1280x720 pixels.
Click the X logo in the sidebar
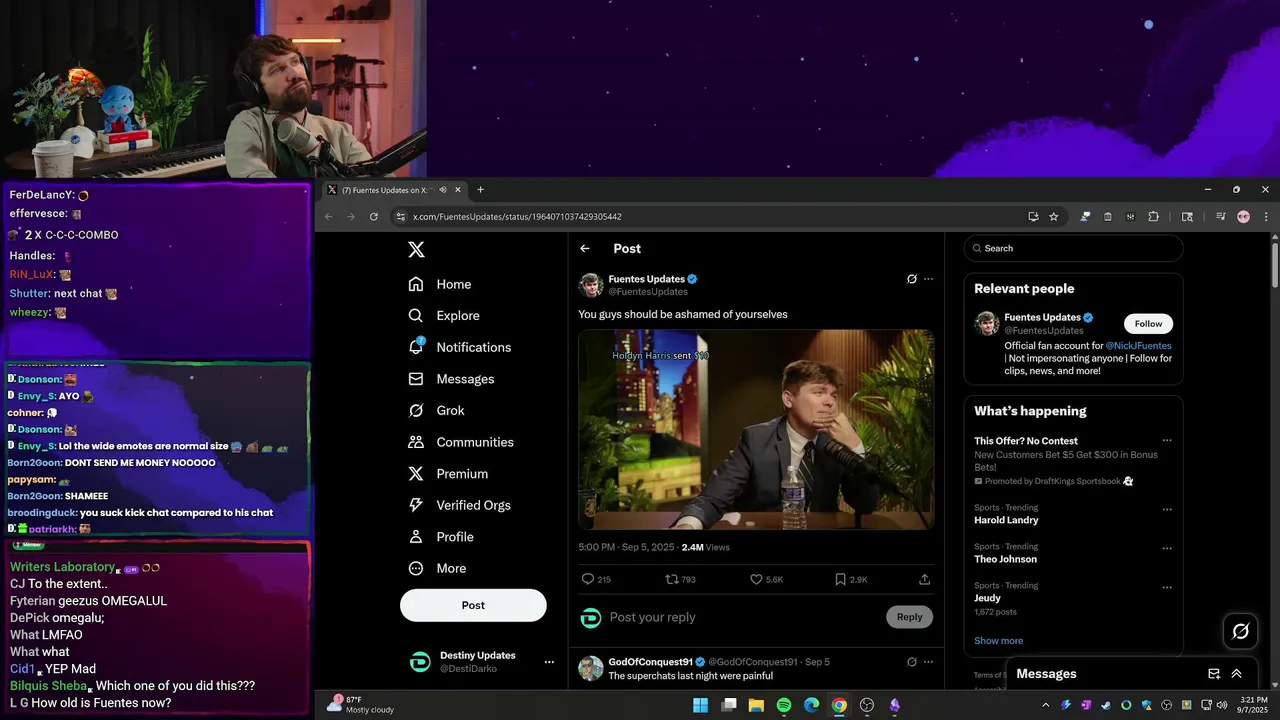click(416, 250)
